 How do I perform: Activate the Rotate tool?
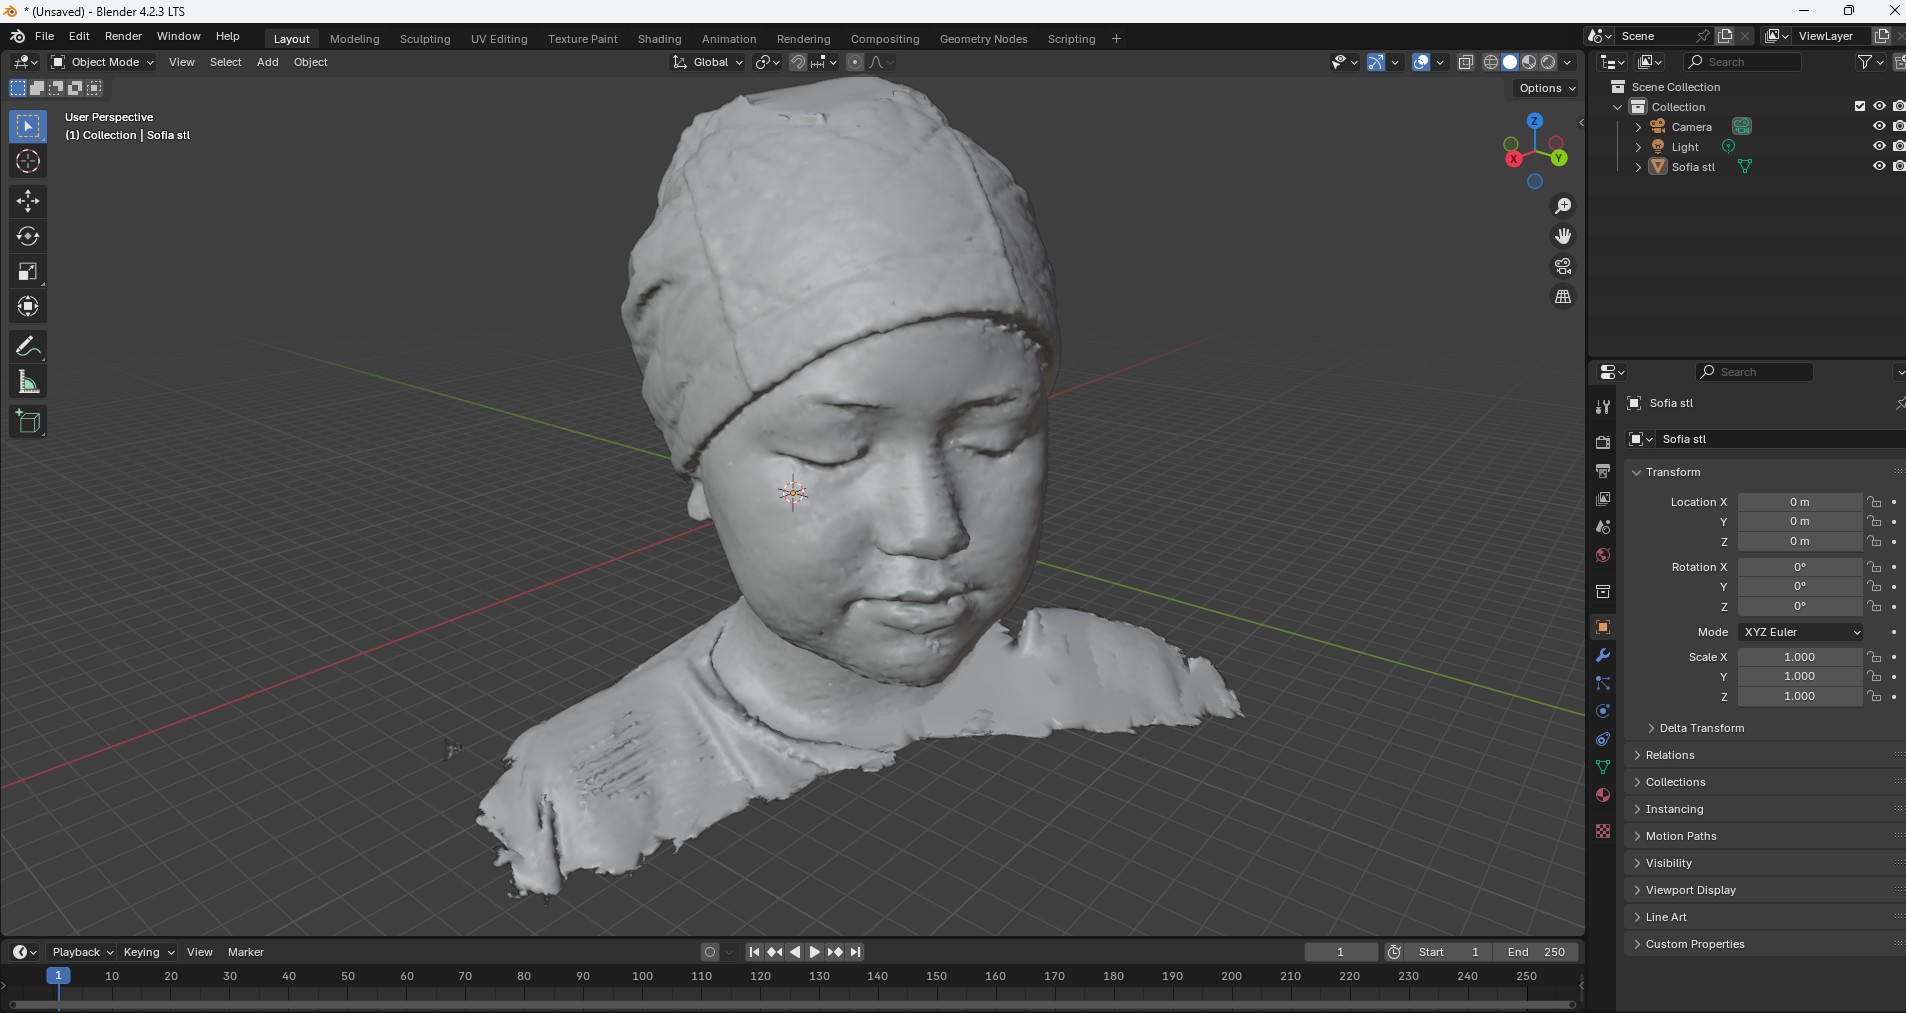click(28, 236)
